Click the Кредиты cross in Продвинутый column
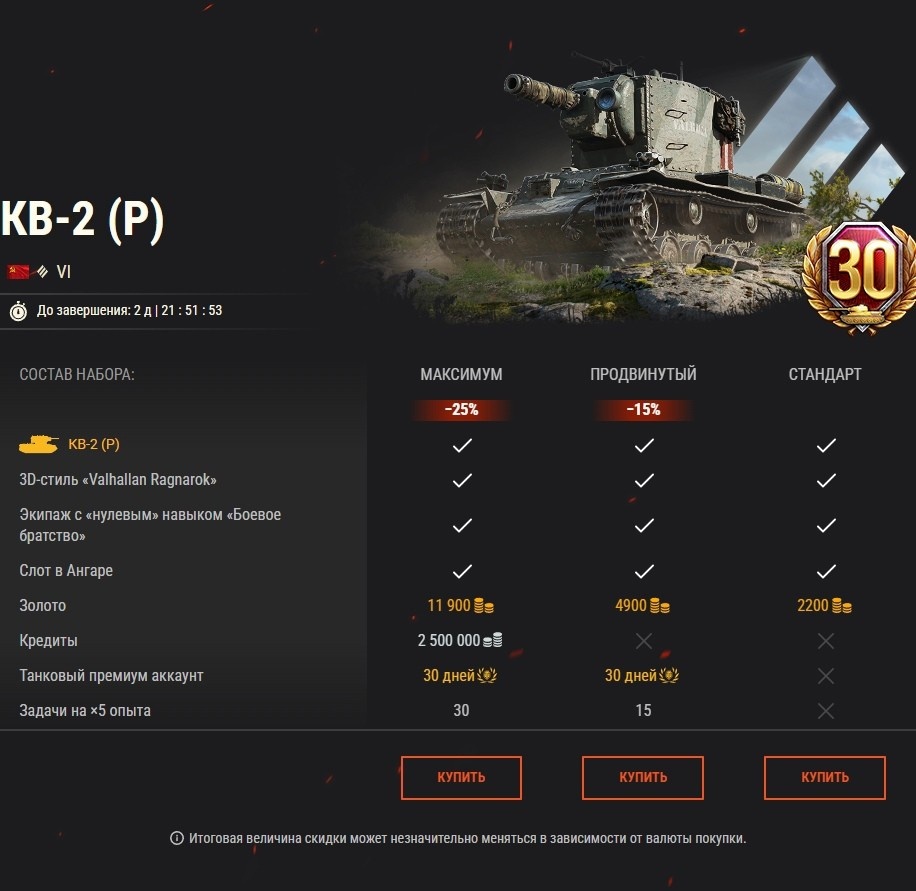The image size is (916, 891). pyautogui.click(x=644, y=641)
